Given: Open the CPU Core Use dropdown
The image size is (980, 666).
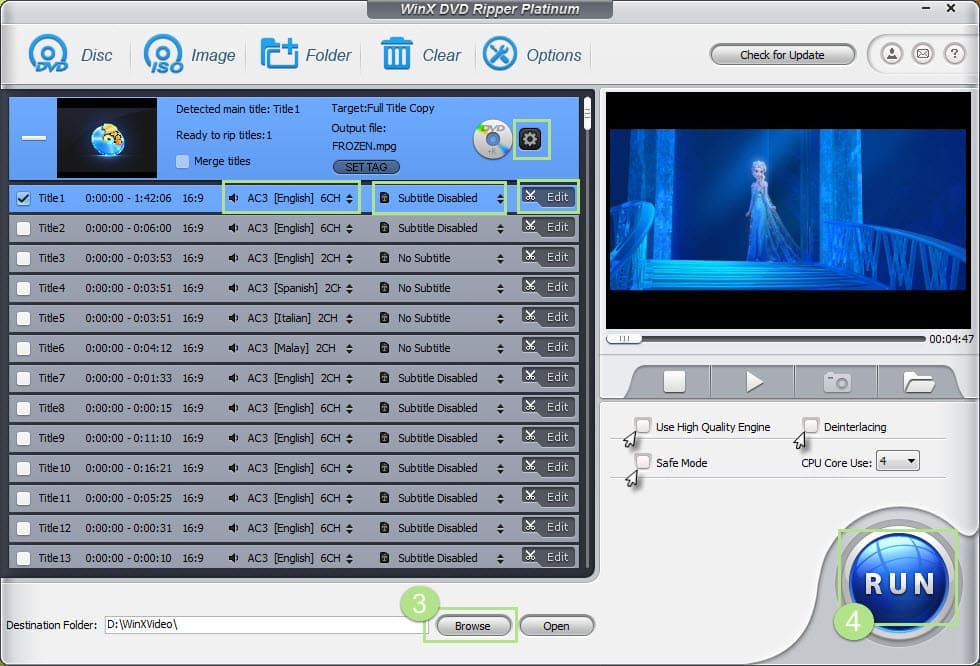Looking at the screenshot, I should click(896, 460).
